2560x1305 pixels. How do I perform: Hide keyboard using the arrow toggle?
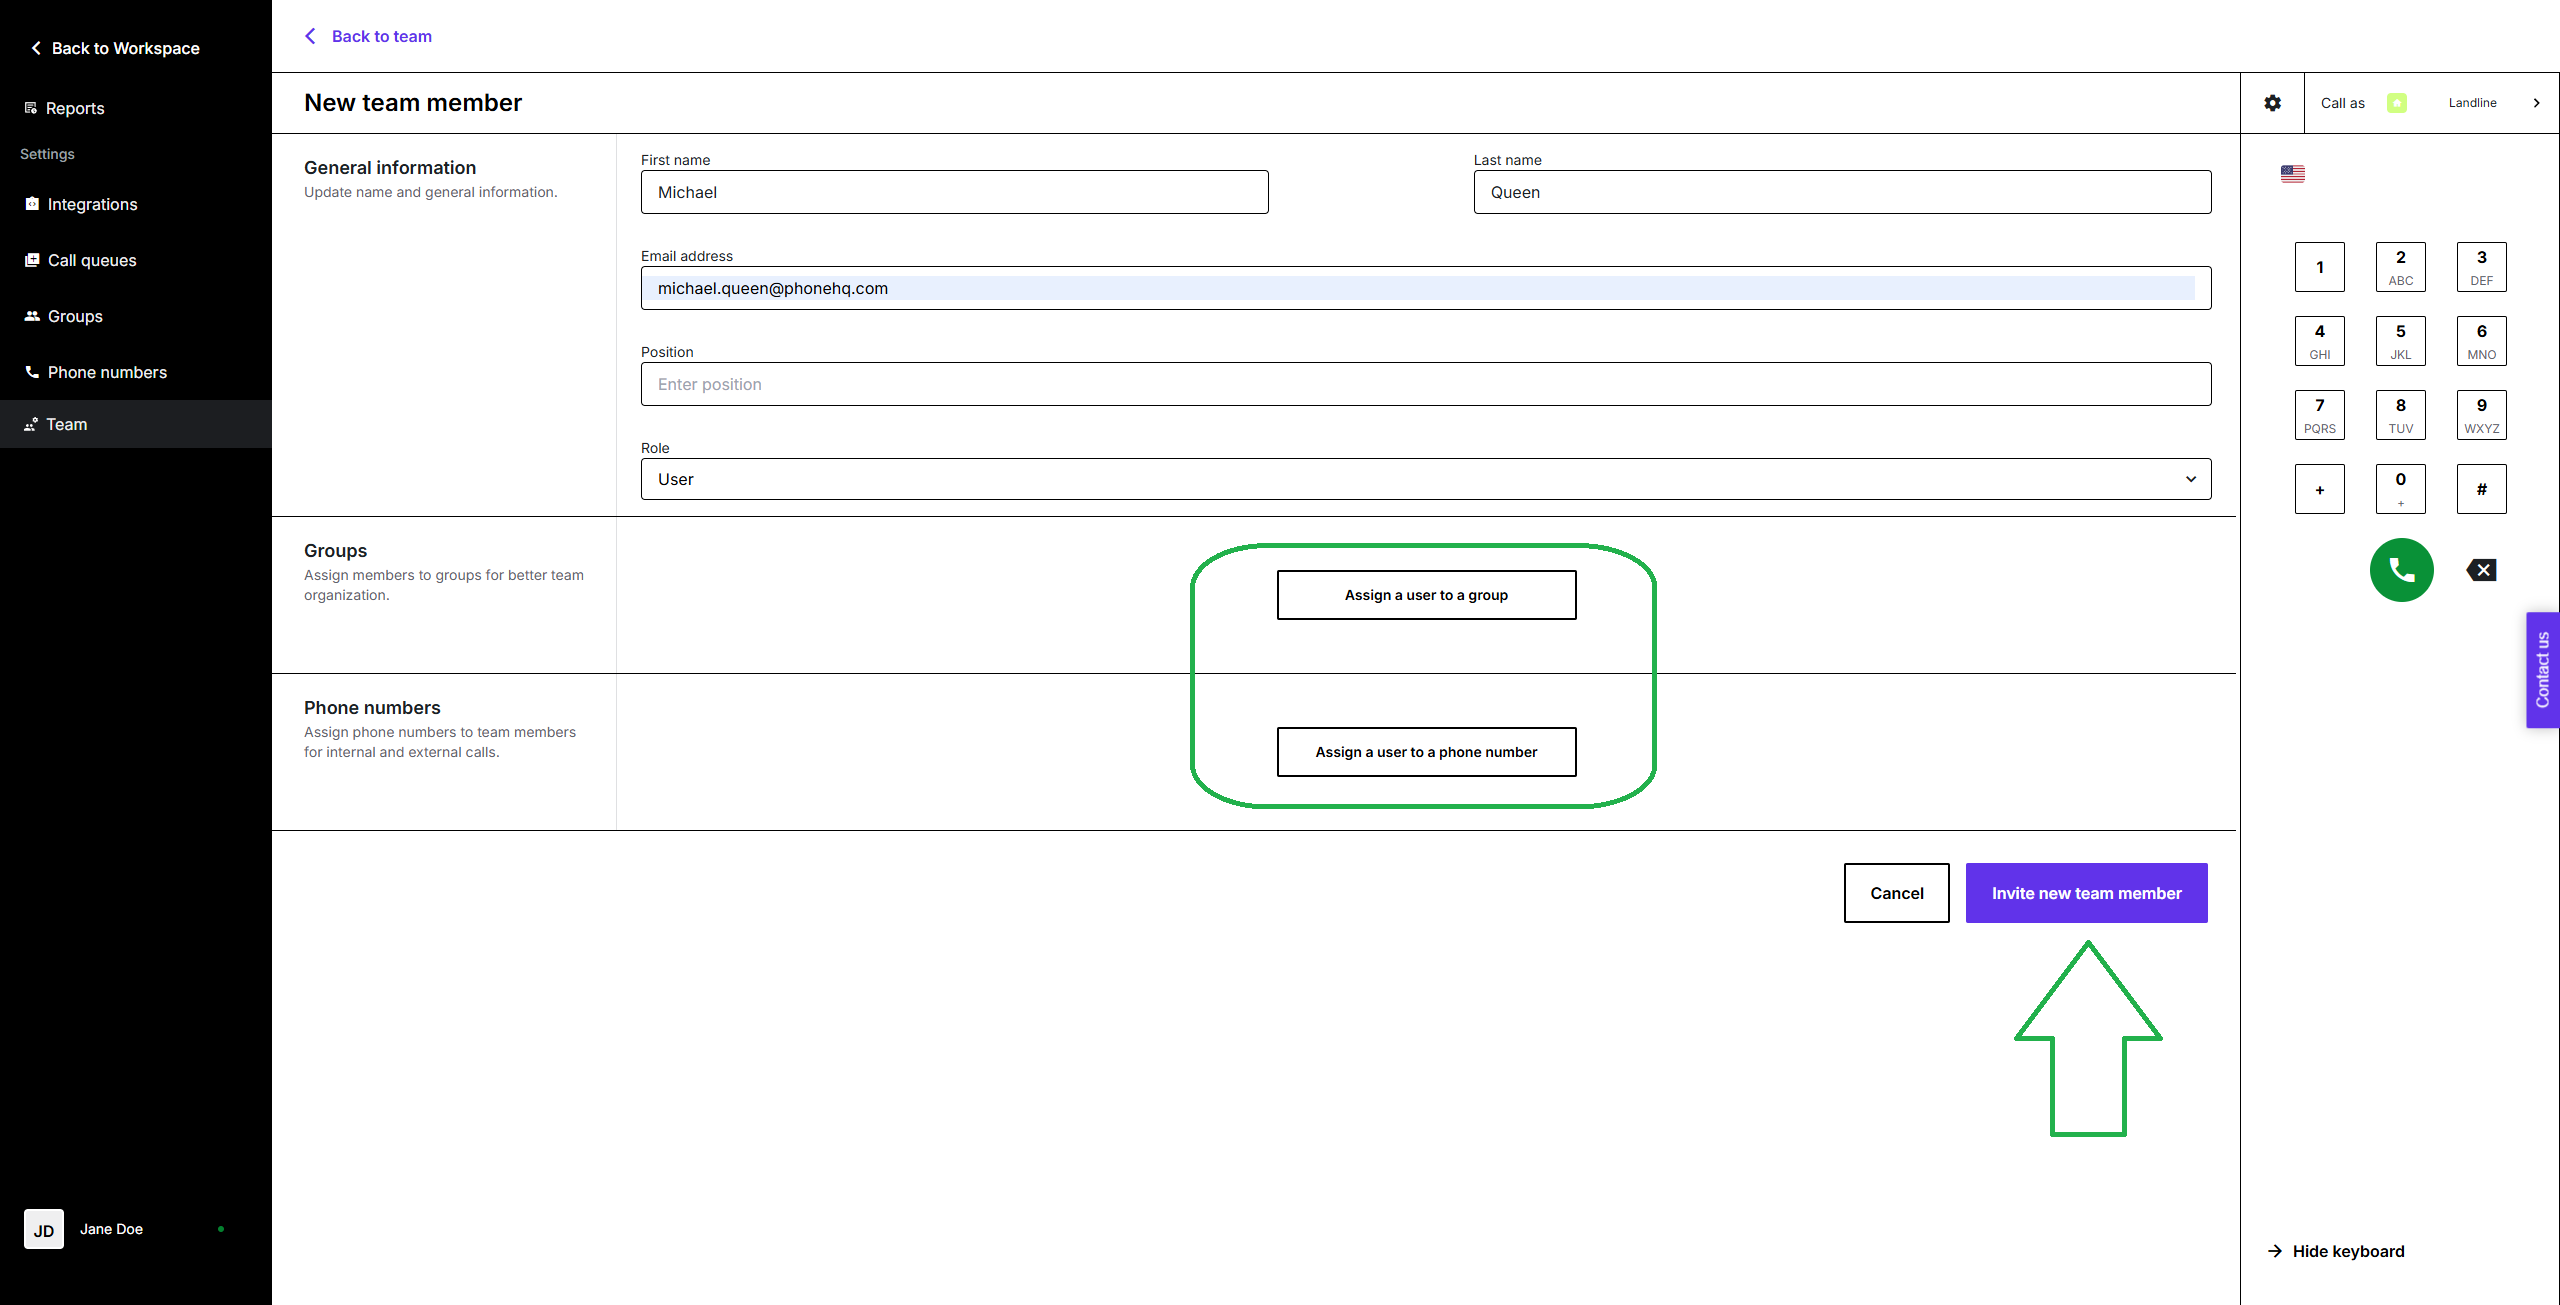(2275, 1251)
